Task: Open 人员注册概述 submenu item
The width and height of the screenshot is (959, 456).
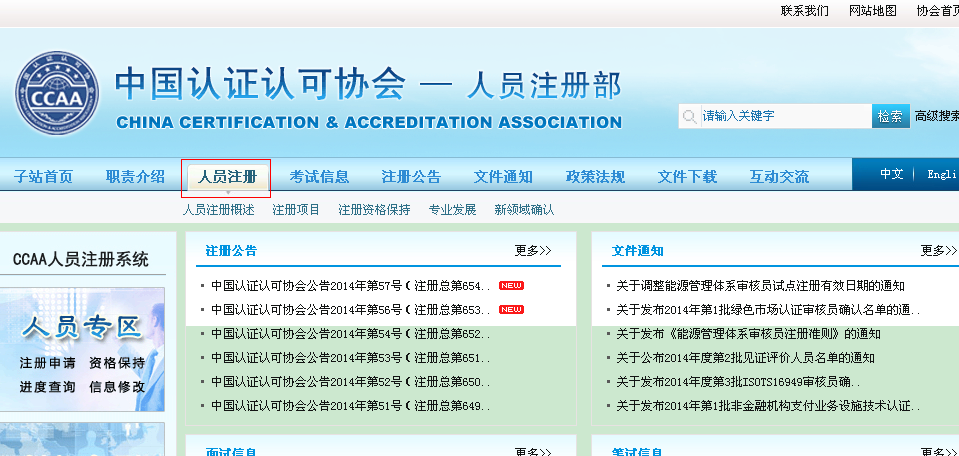Action: 218,210
